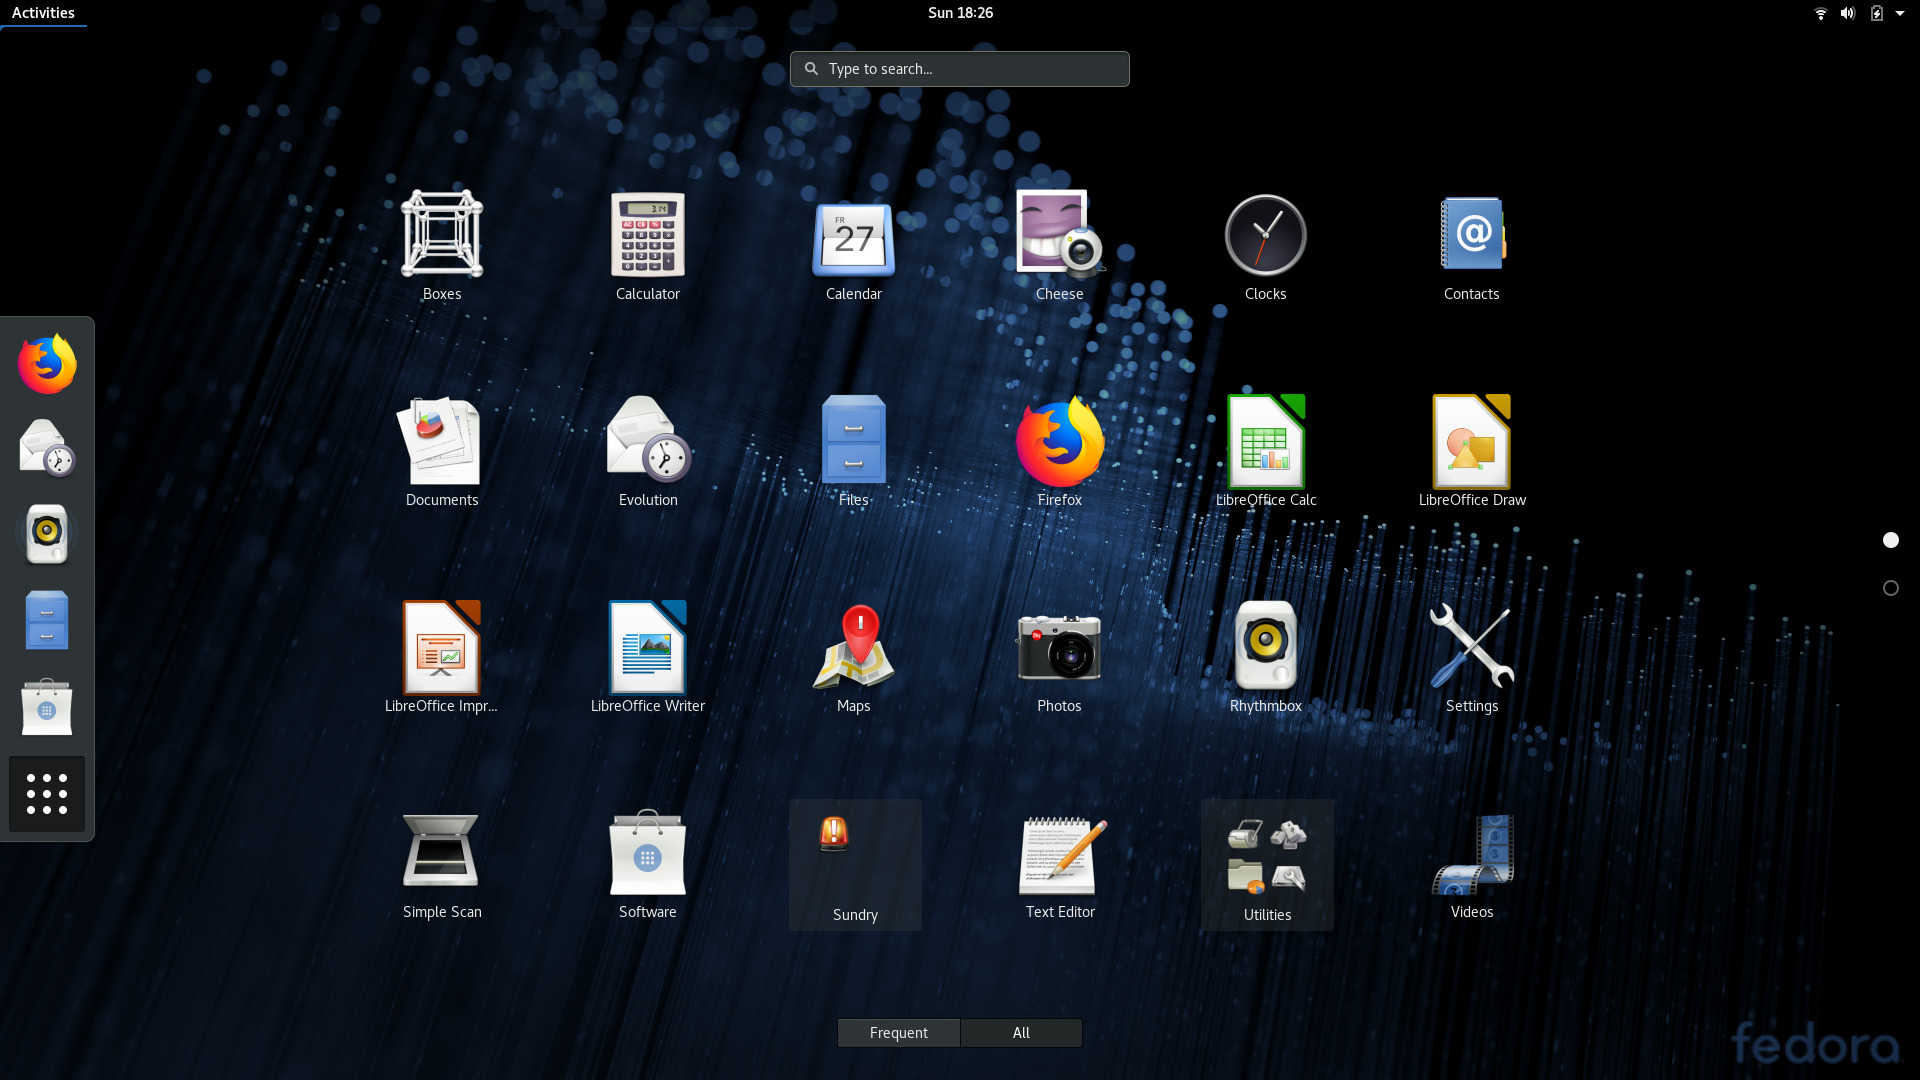Image resolution: width=1920 pixels, height=1080 pixels.
Task: Switch to the Frequent apps view
Action: coord(899,1033)
